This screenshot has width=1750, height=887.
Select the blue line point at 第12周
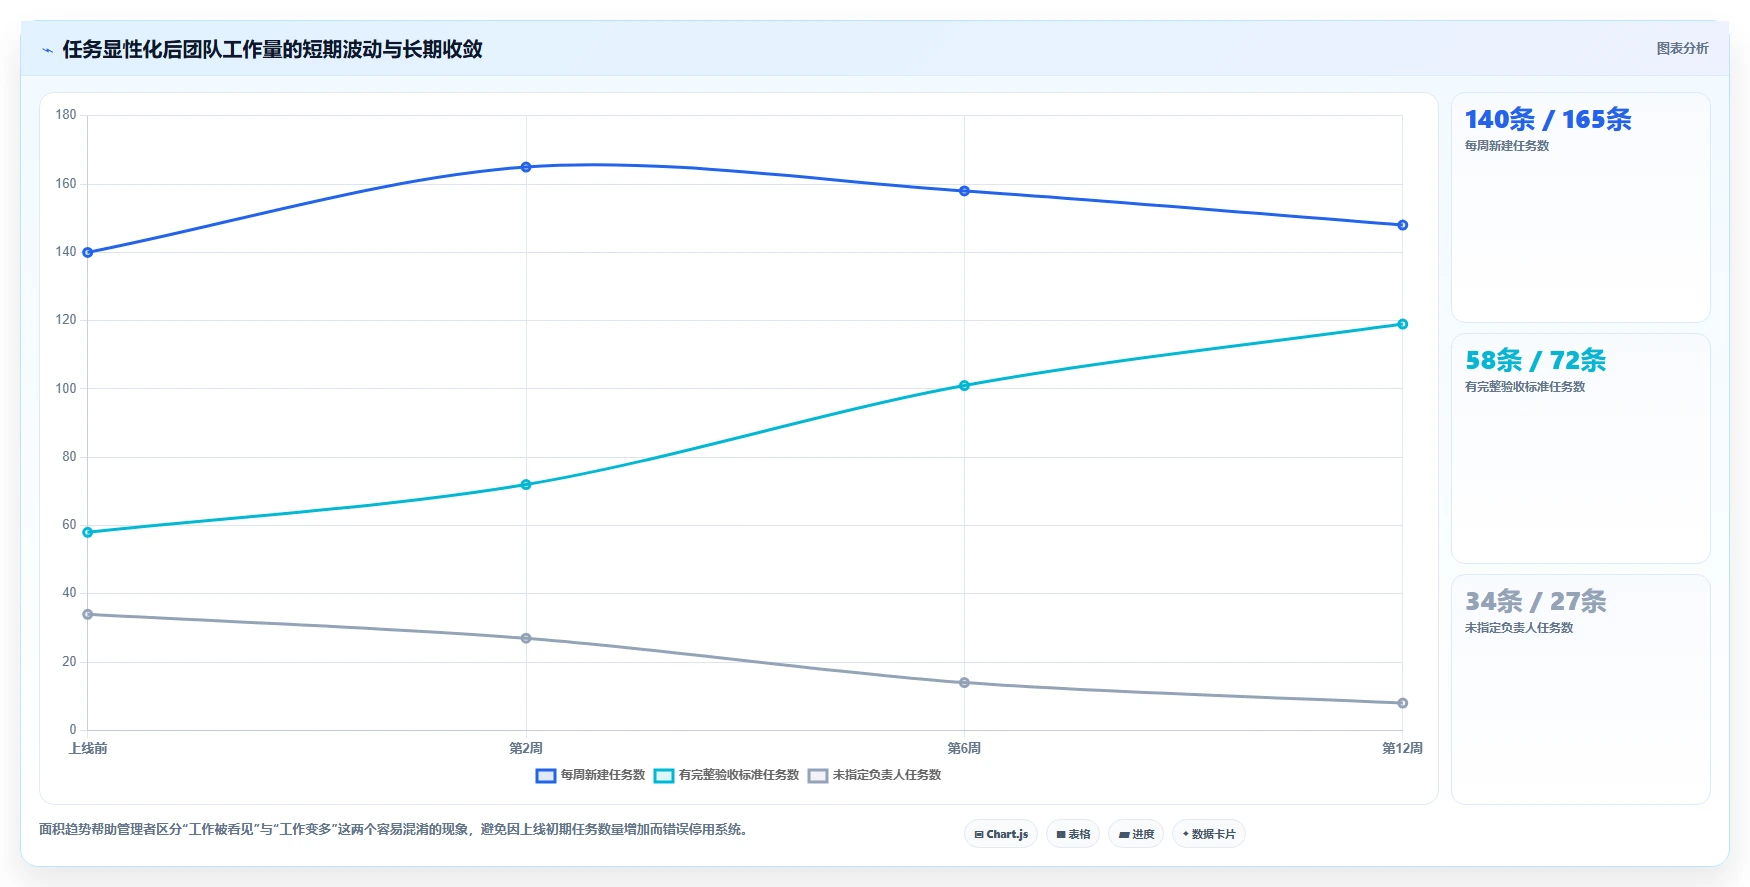pyautogui.click(x=1402, y=225)
